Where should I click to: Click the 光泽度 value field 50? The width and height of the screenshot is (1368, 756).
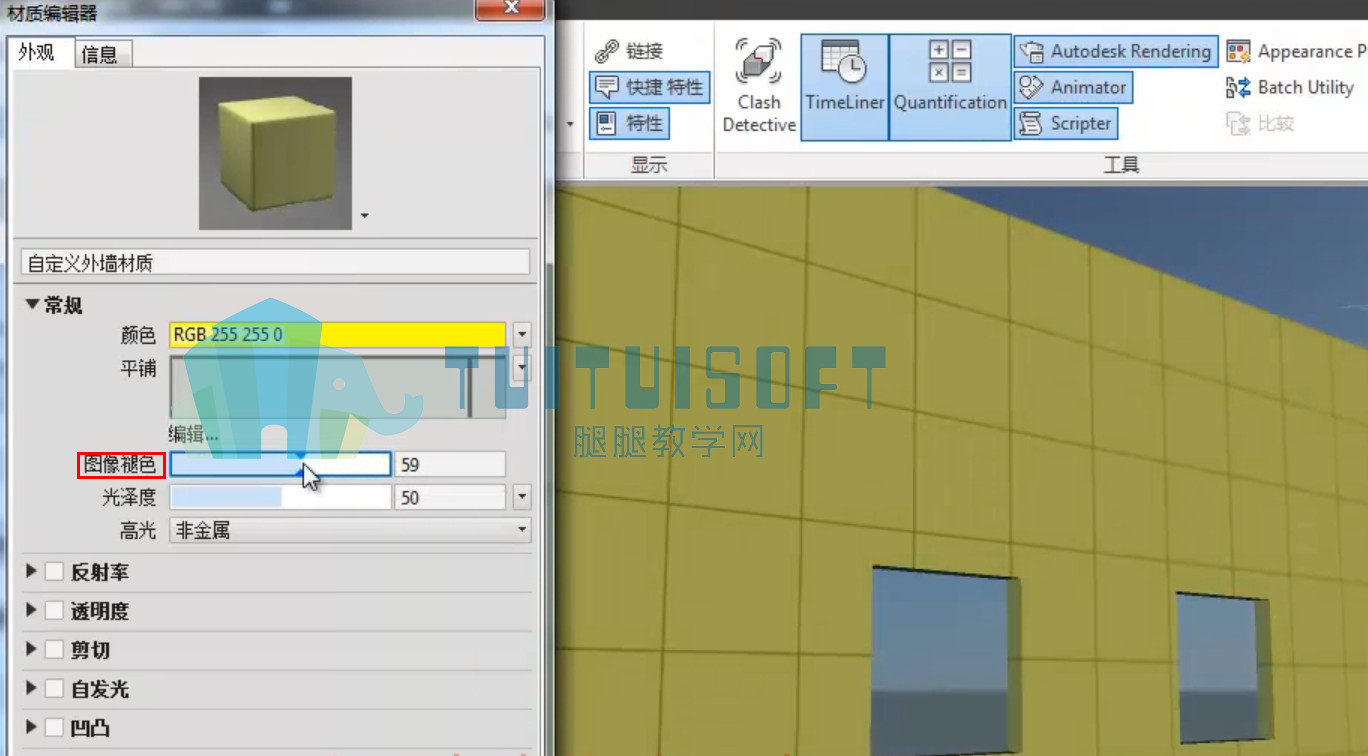point(450,497)
